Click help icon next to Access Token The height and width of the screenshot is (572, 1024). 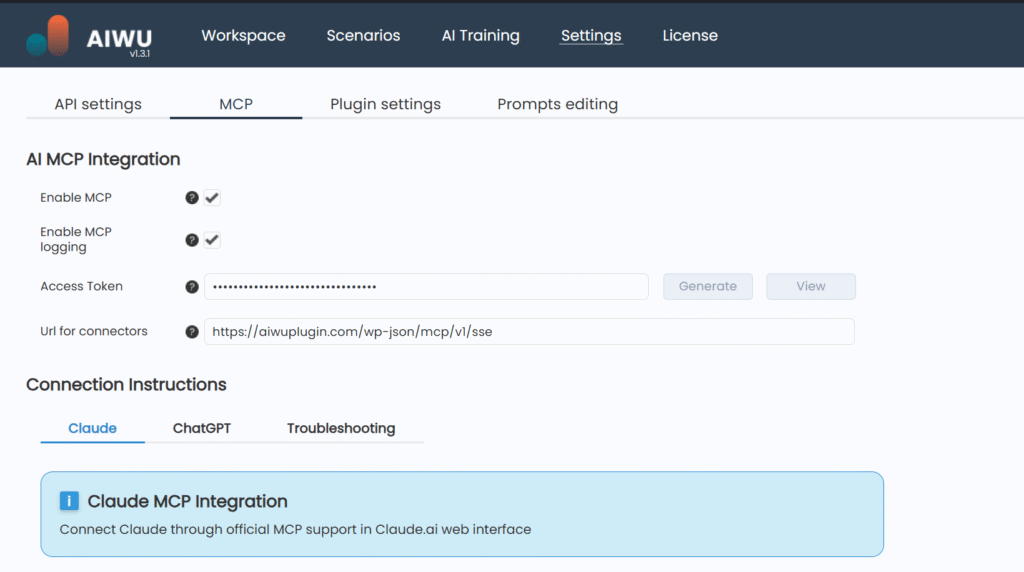[192, 287]
